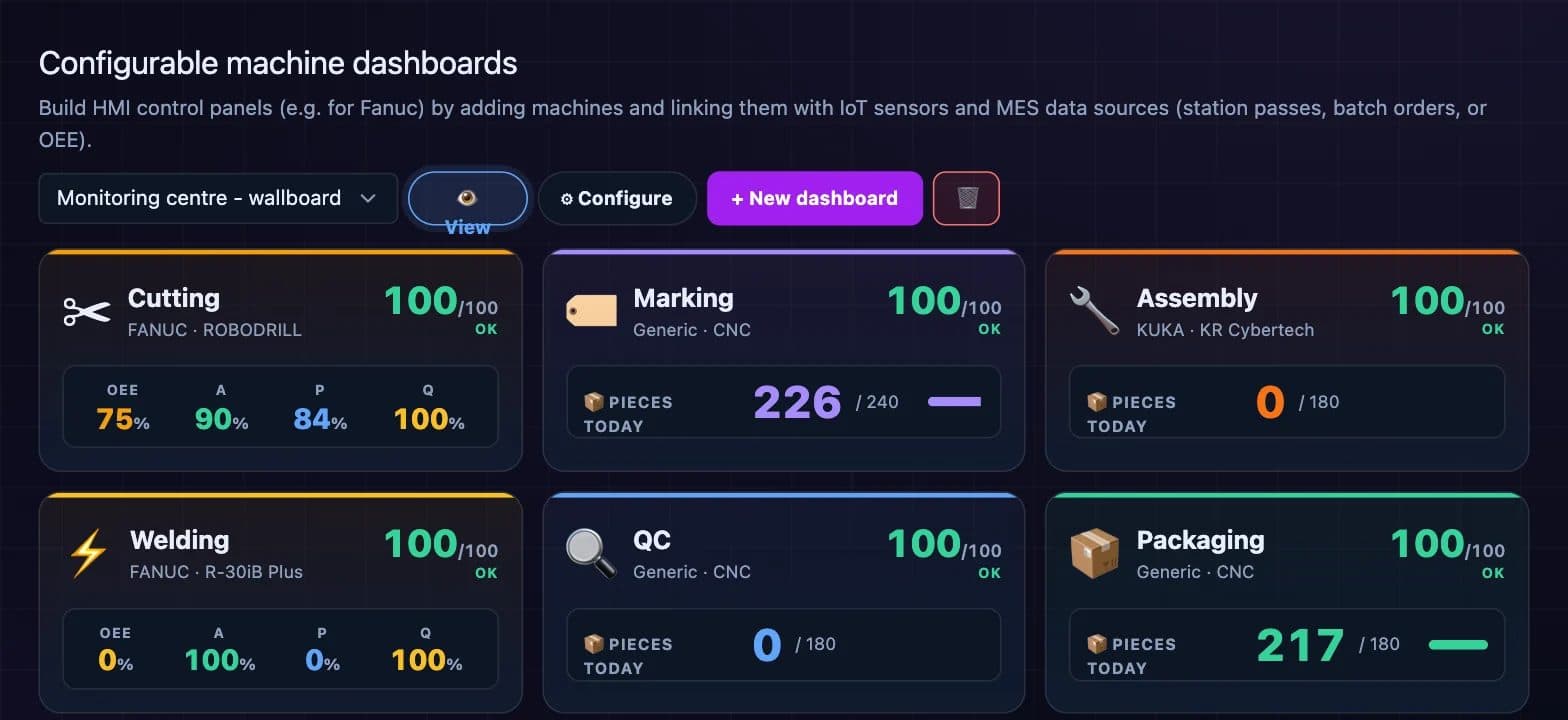Select Cutting availability 90% value
1568x720 pixels.
click(x=221, y=409)
